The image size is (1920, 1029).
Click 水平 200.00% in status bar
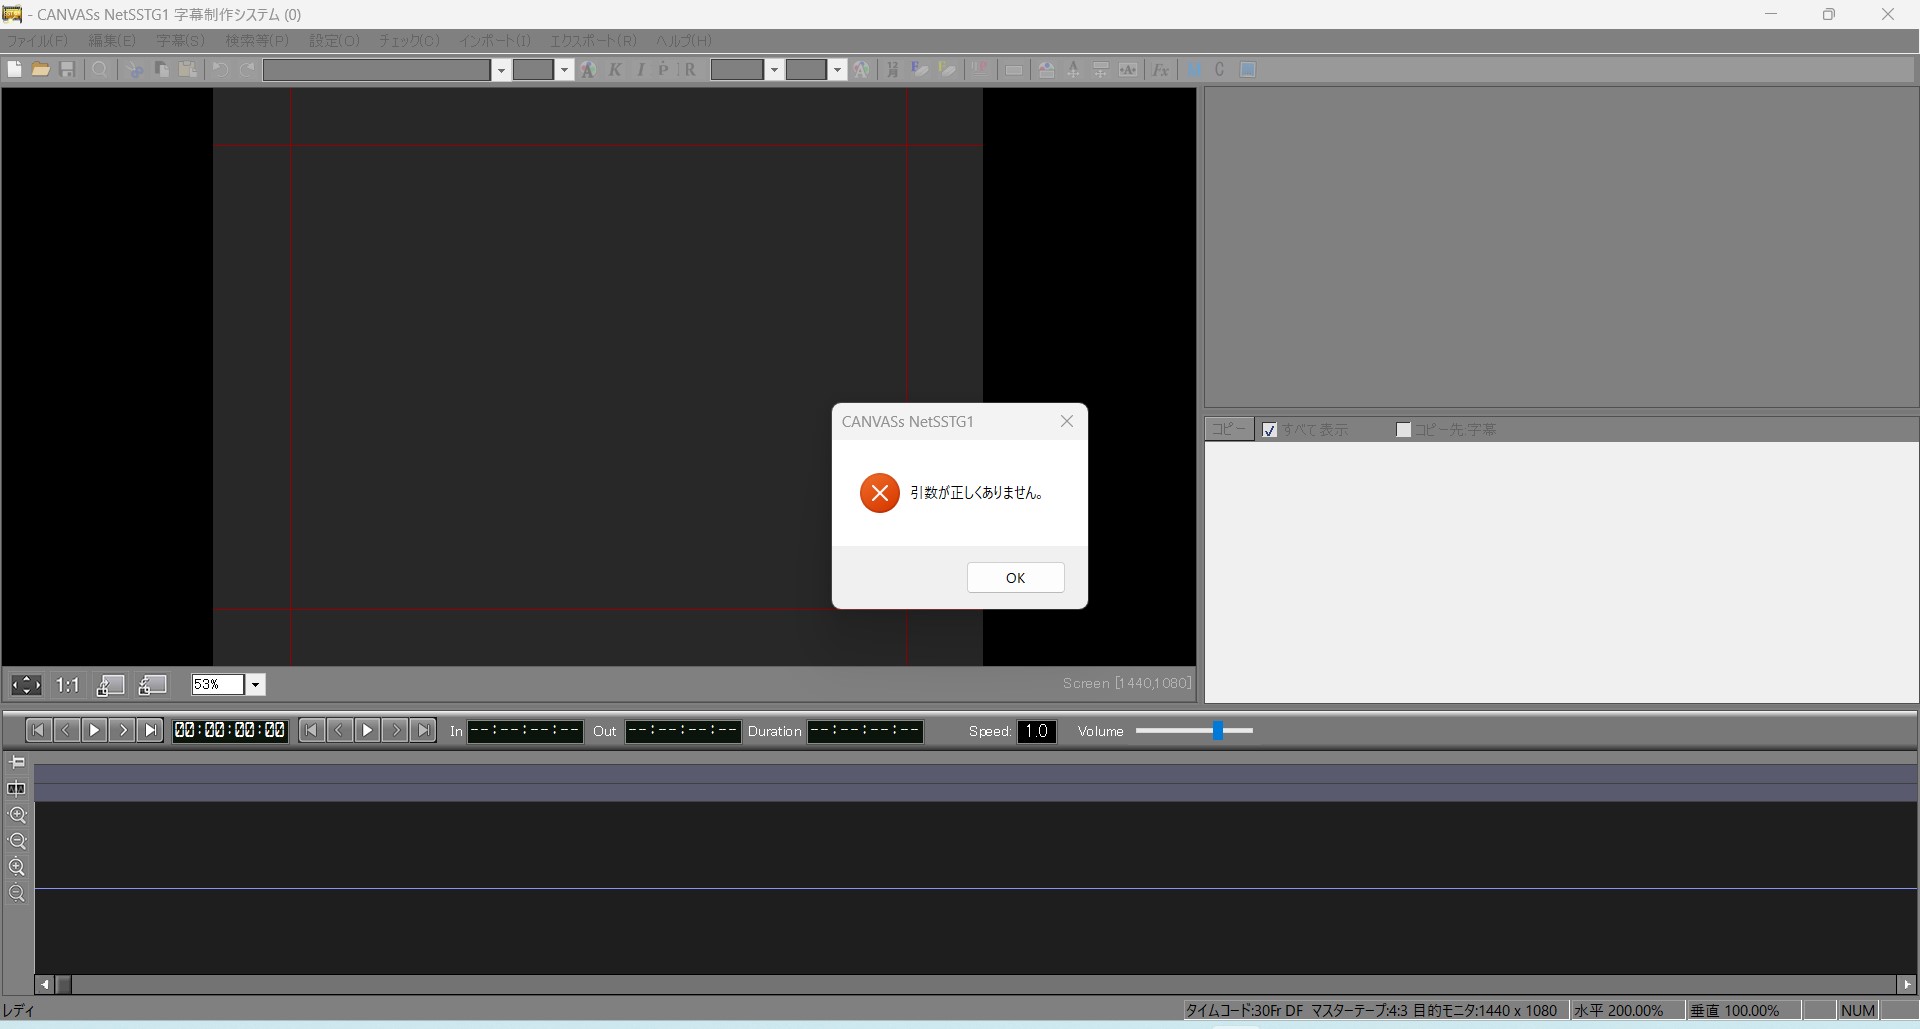pos(1619,1011)
